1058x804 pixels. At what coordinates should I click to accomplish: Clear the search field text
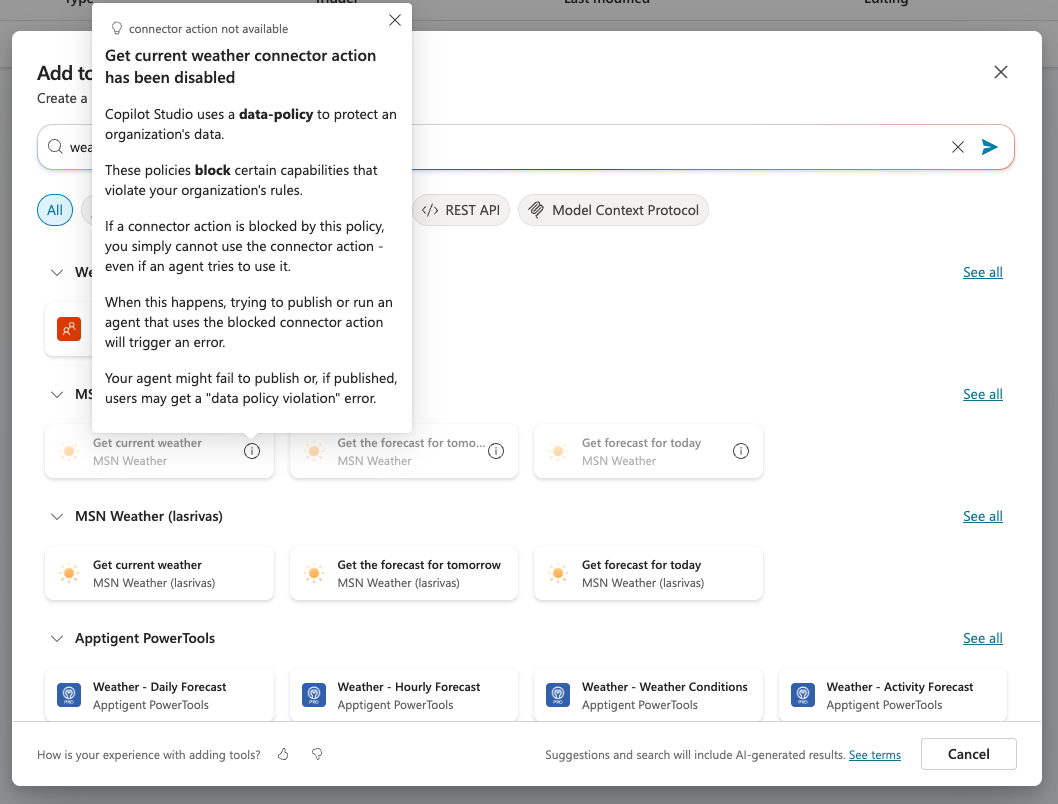point(957,147)
